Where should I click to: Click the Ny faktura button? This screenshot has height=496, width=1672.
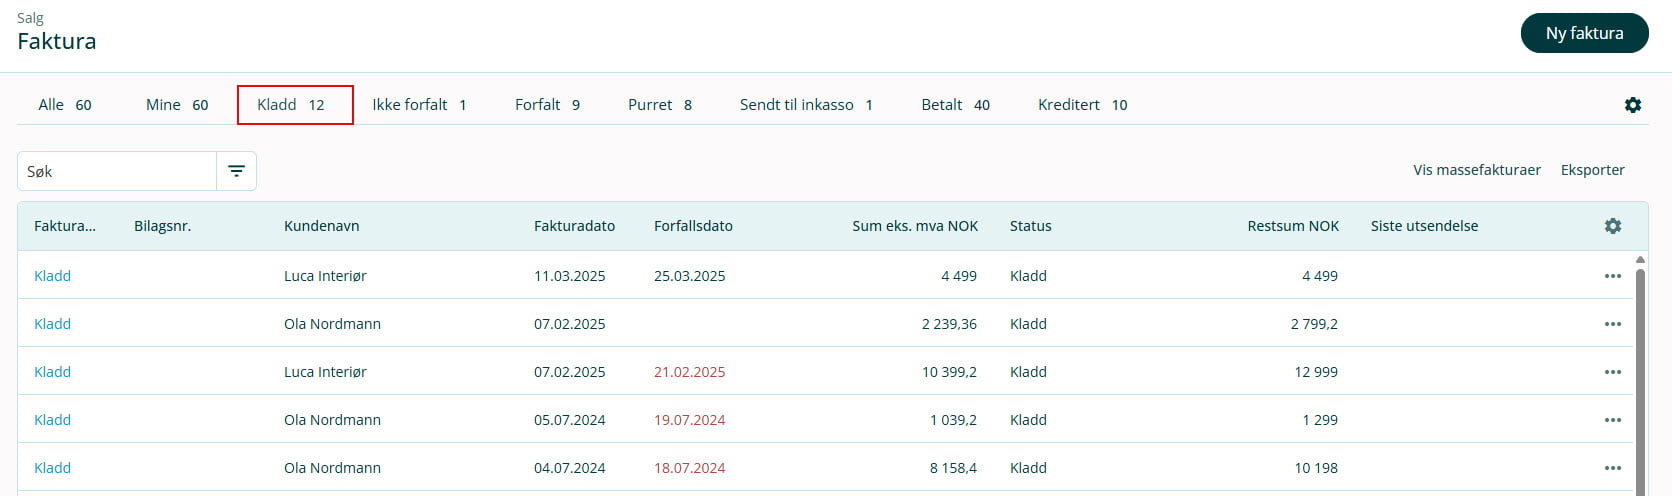pos(1584,33)
